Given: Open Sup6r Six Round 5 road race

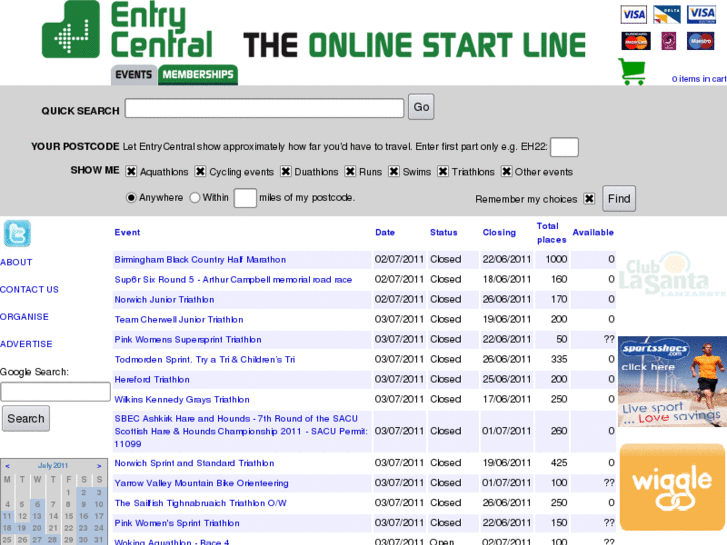Looking at the screenshot, I should (x=233, y=280).
